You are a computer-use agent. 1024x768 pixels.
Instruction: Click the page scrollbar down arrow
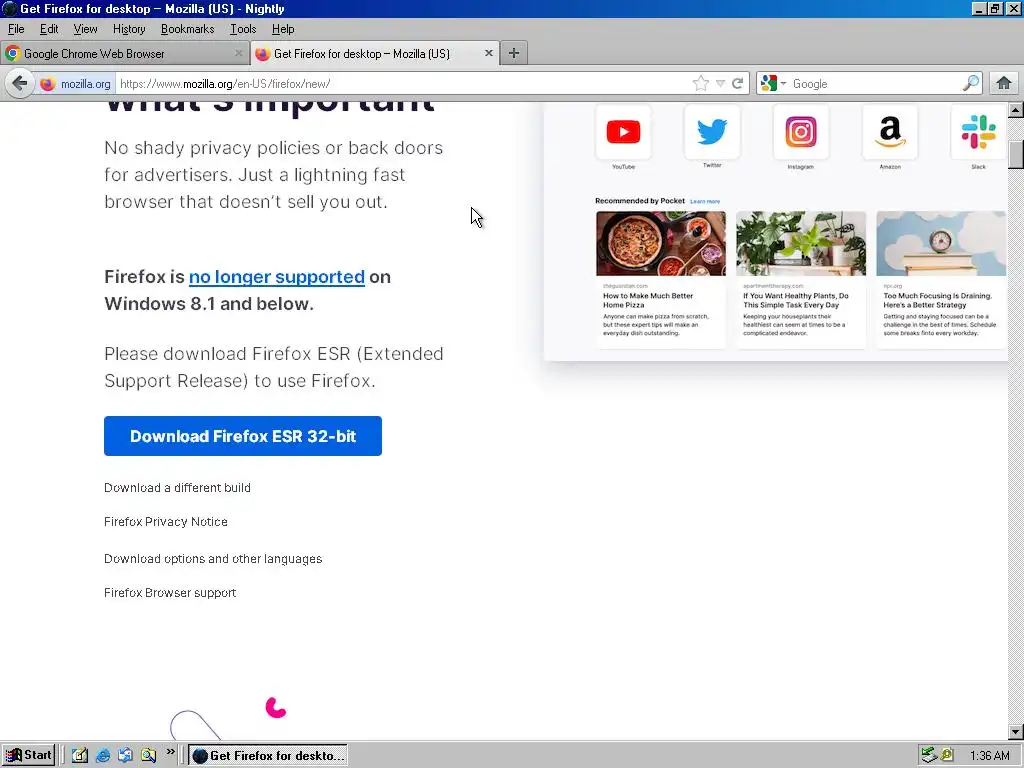1016,732
